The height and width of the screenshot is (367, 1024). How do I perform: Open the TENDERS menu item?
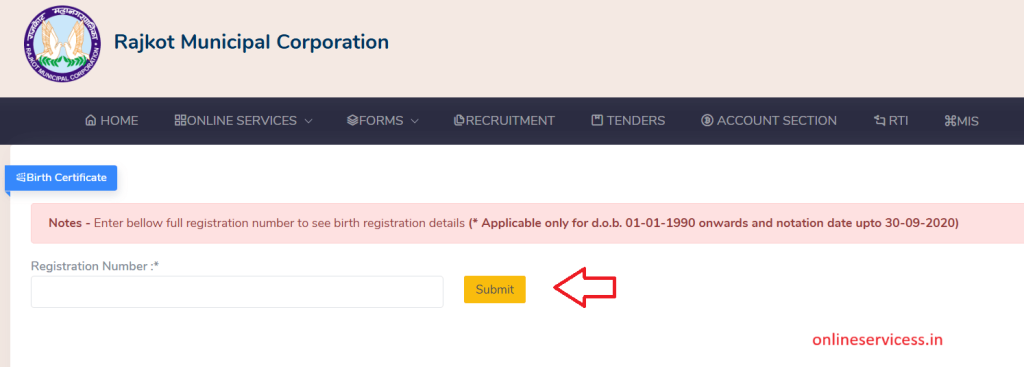[628, 121]
